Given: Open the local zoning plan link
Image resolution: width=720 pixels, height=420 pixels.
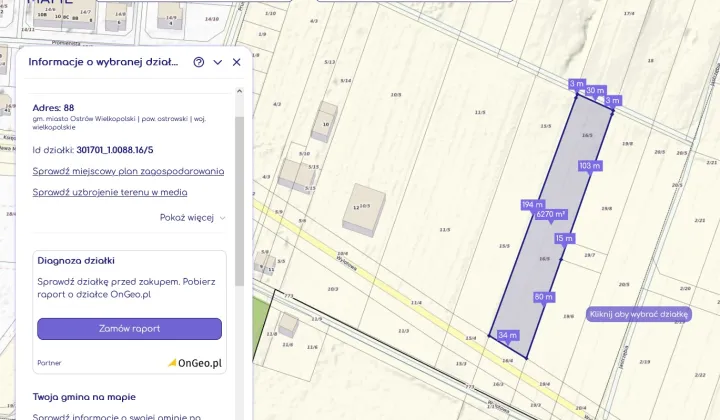Looking at the screenshot, I should pyautogui.click(x=128, y=171).
